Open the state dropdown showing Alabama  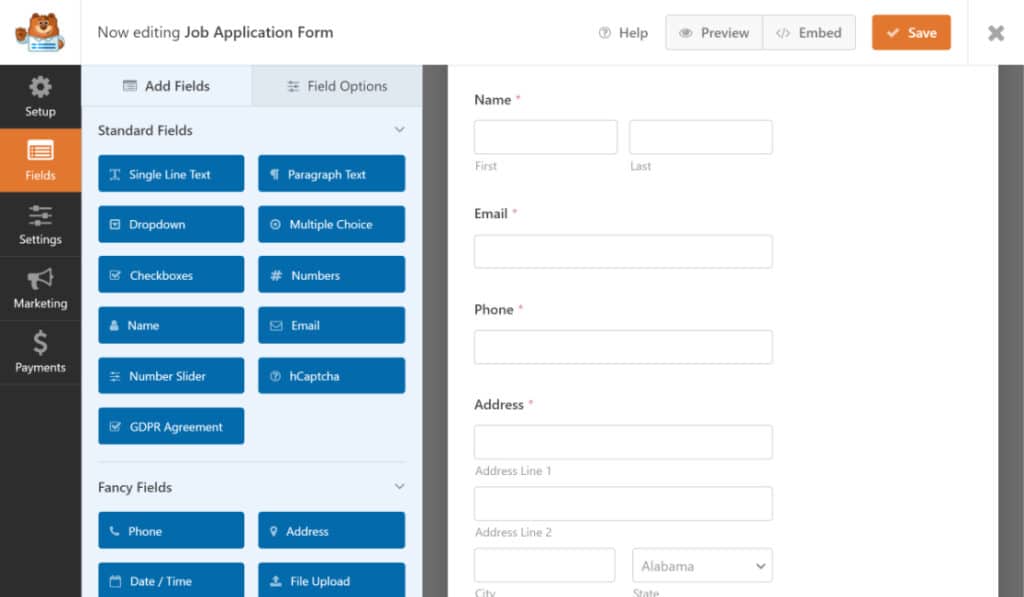click(x=702, y=565)
